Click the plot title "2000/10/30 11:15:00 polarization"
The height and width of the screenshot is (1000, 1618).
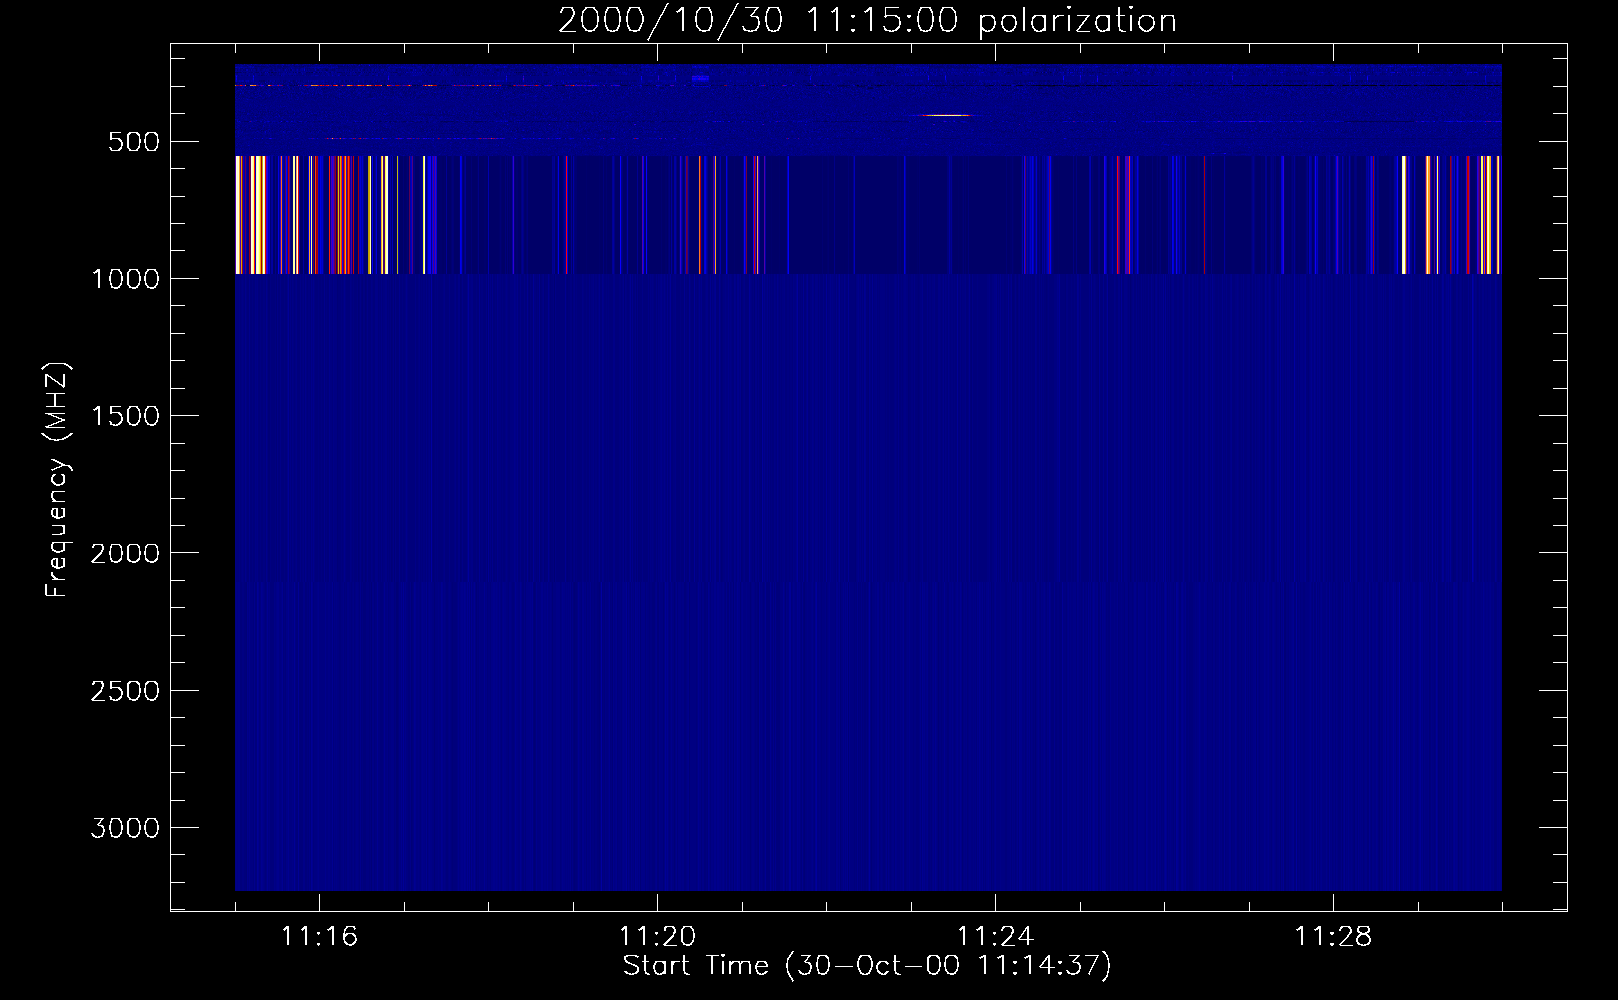(867, 21)
